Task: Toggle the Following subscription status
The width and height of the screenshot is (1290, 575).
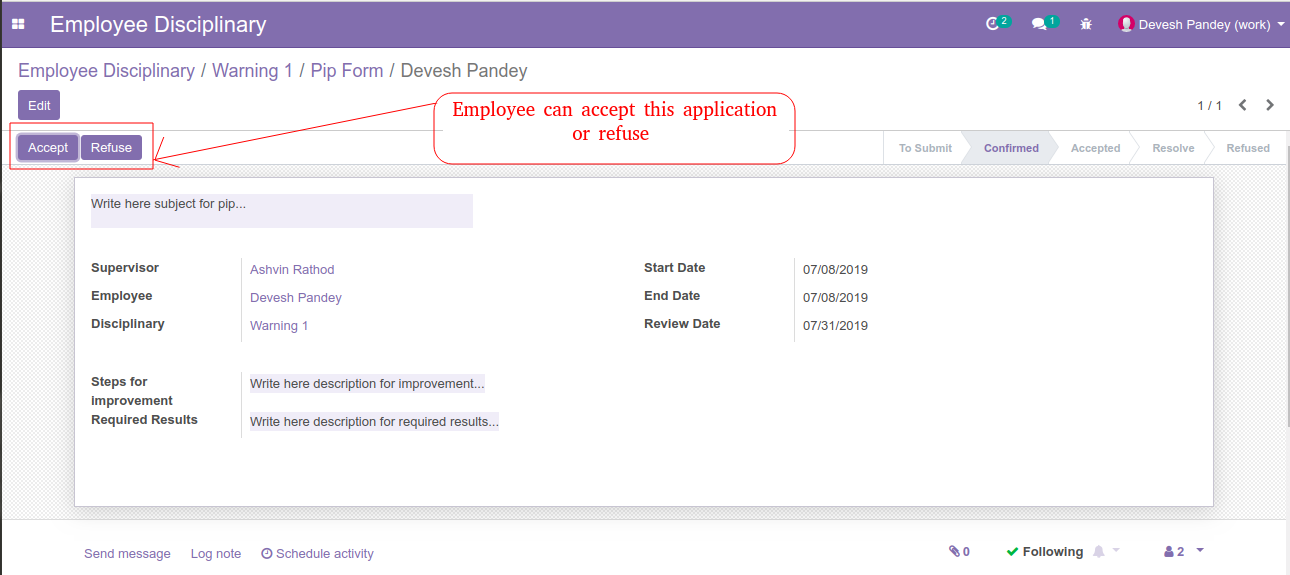Action: [x=1045, y=552]
